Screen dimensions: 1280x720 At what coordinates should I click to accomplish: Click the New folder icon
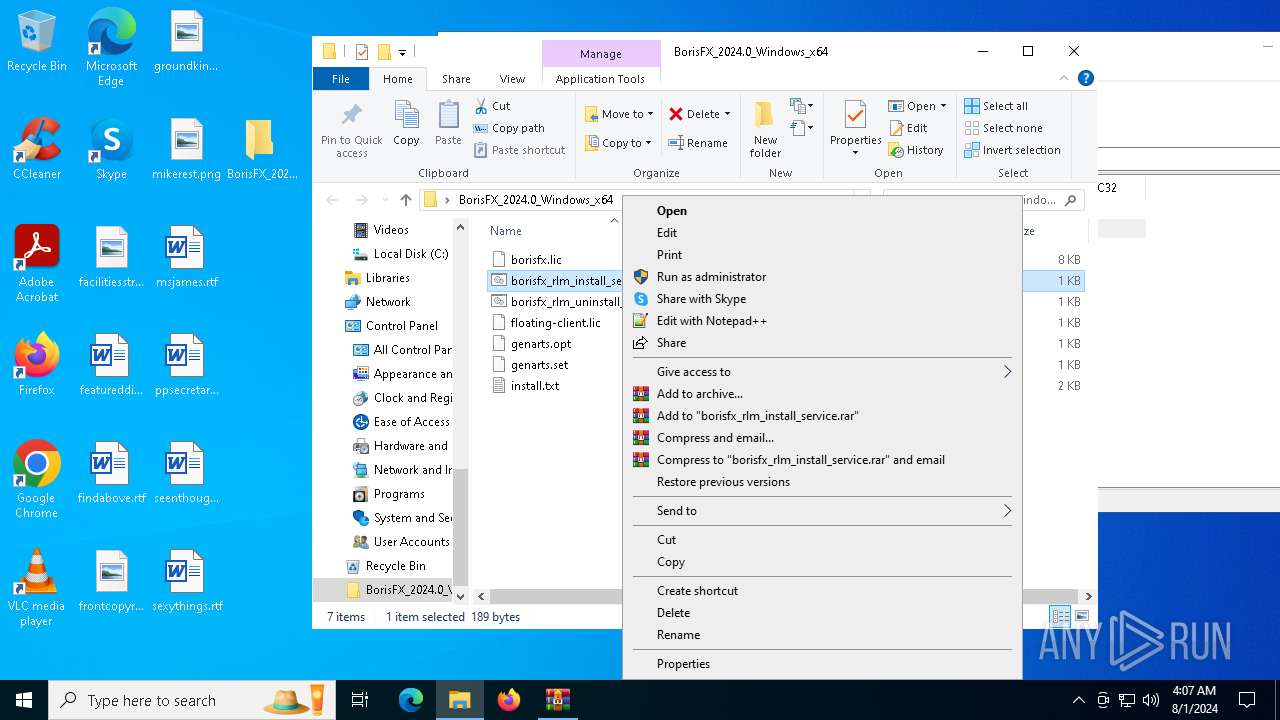pyautogui.click(x=765, y=115)
